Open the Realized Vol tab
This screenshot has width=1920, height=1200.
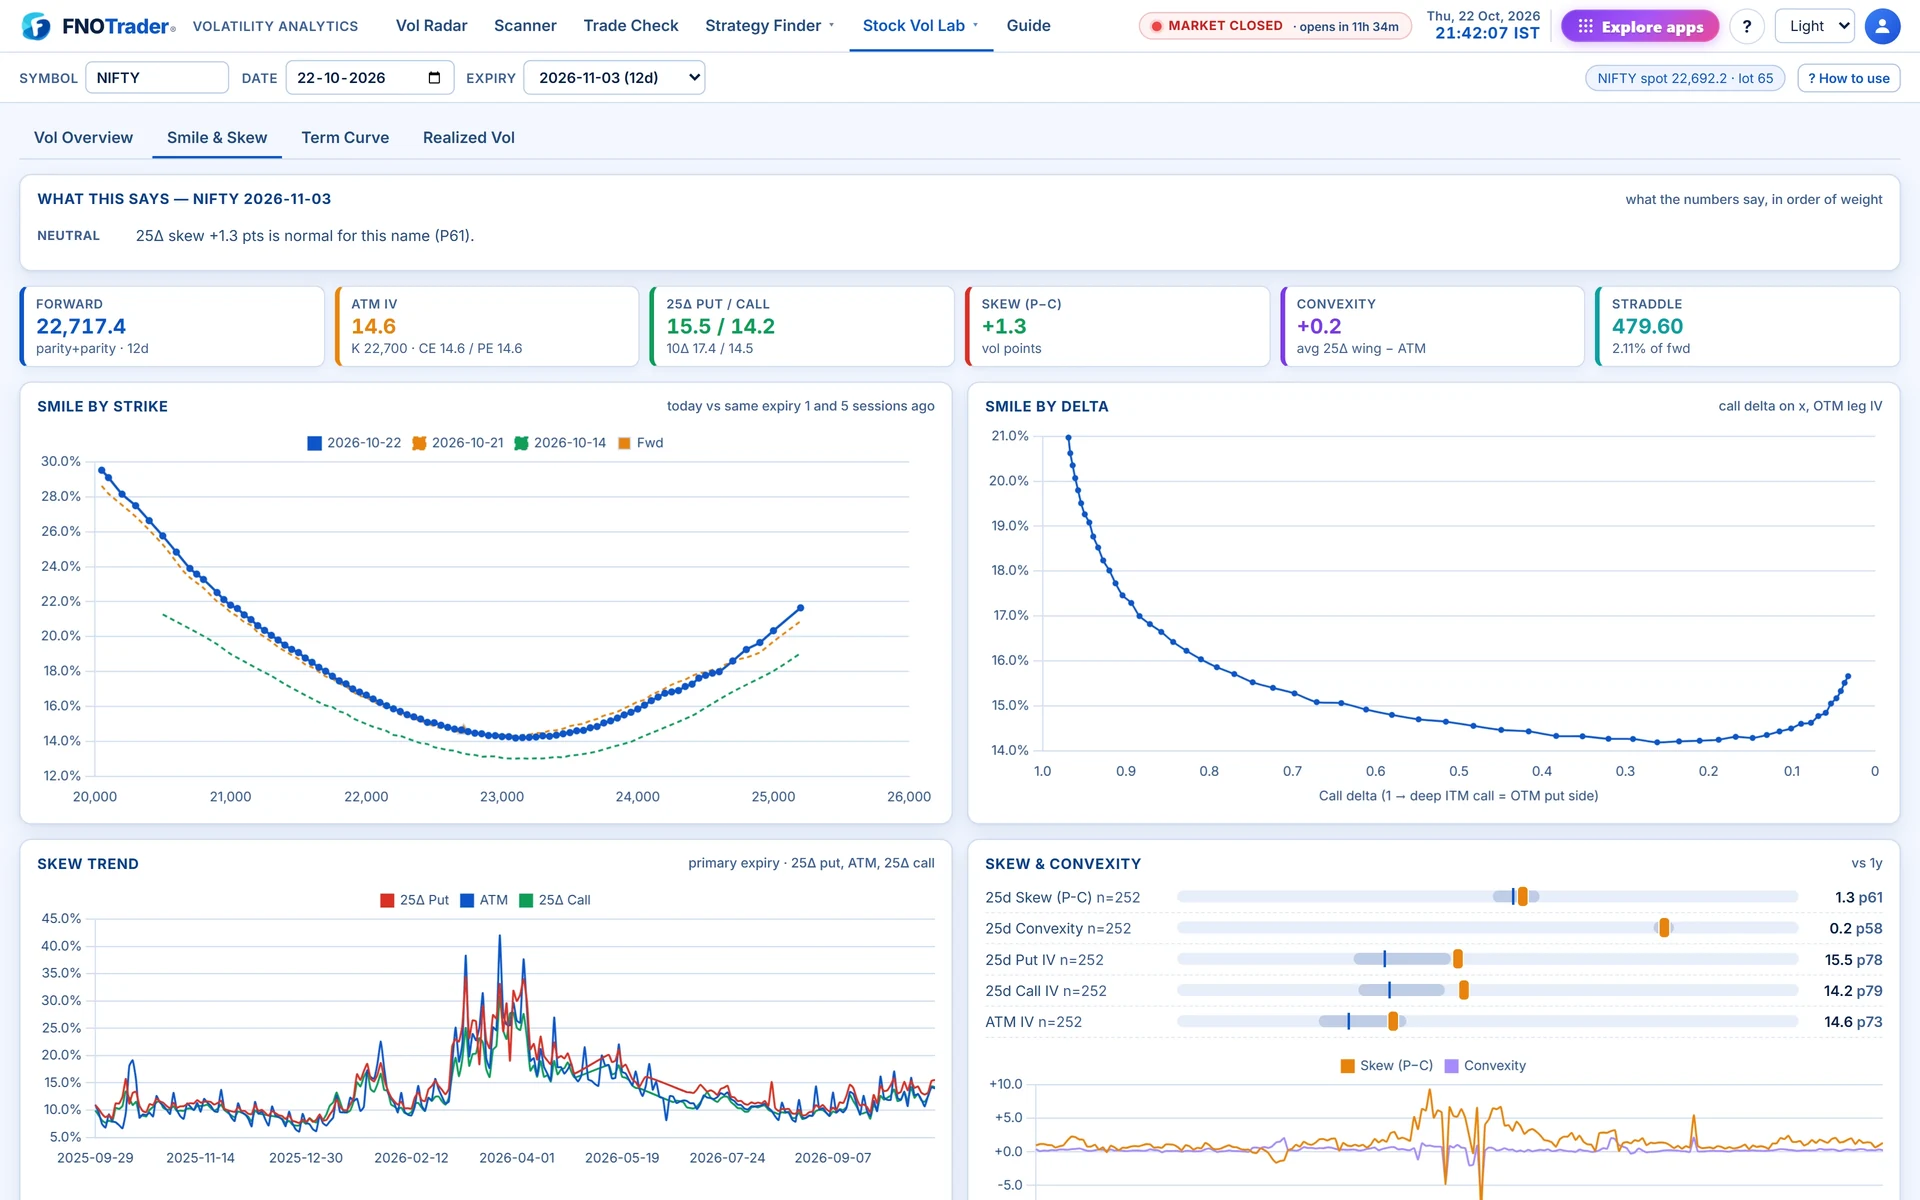click(x=468, y=138)
